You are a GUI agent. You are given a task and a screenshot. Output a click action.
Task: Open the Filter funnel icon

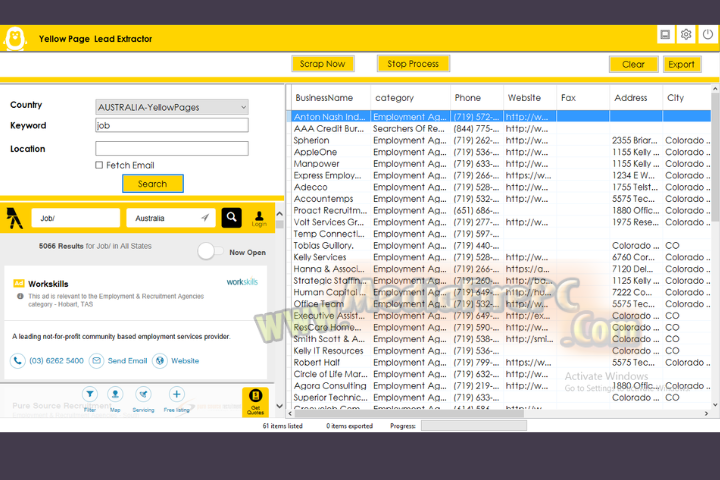point(90,394)
